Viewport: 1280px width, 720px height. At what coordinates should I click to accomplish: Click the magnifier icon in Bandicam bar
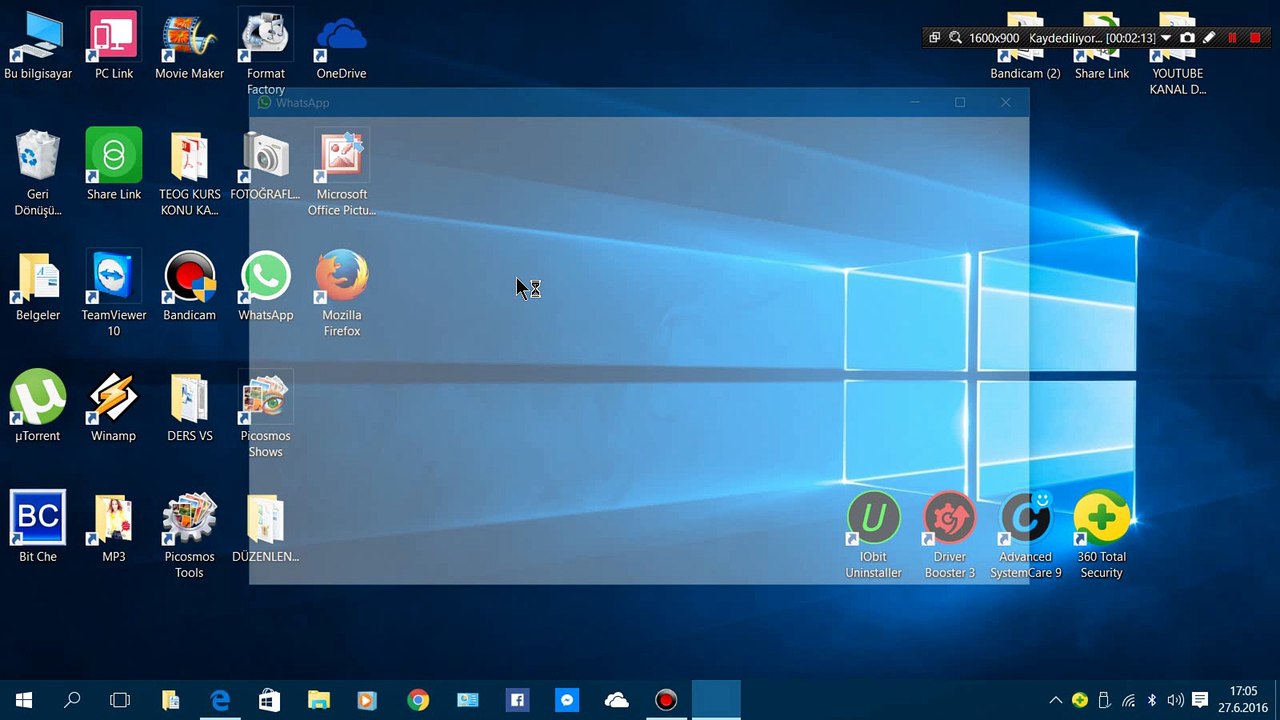(955, 38)
